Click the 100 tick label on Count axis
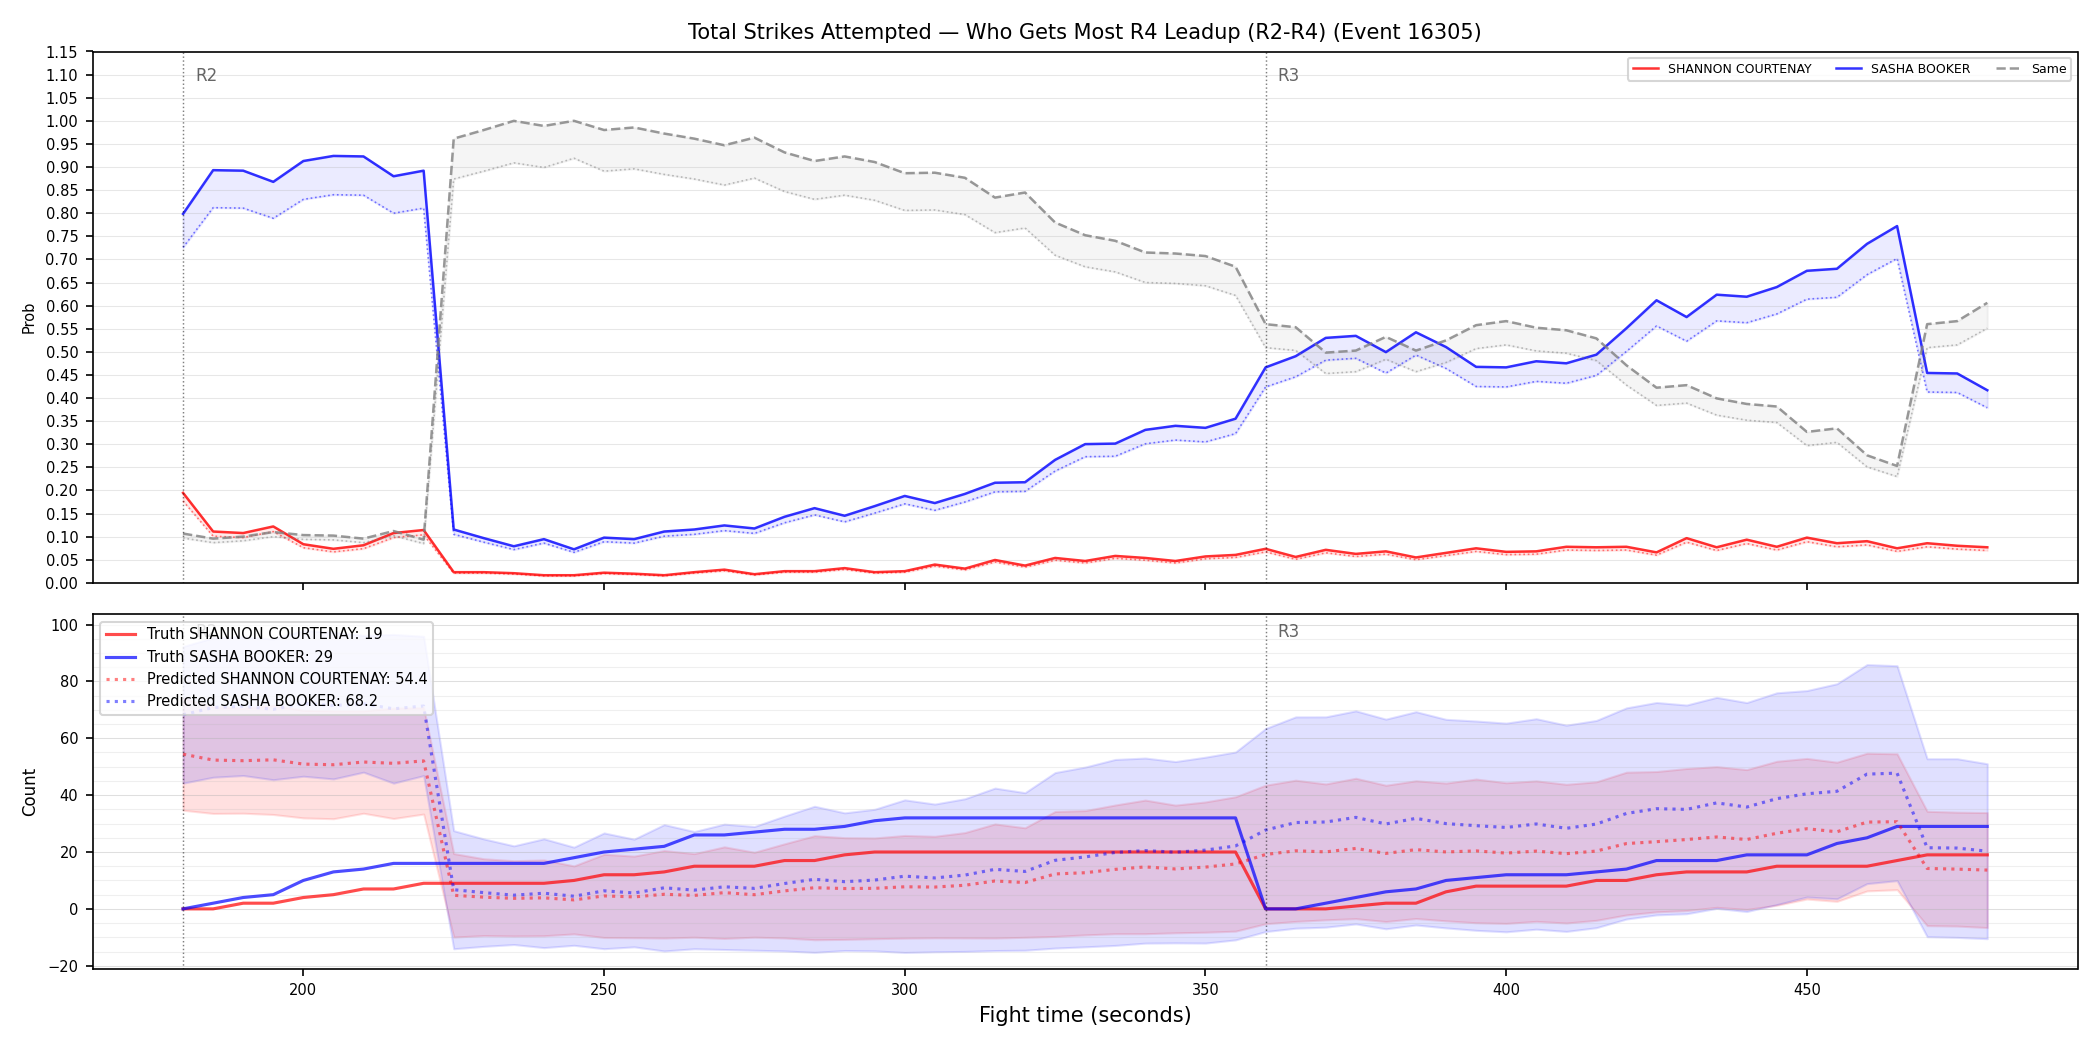The image size is (2100, 1050). 65,625
